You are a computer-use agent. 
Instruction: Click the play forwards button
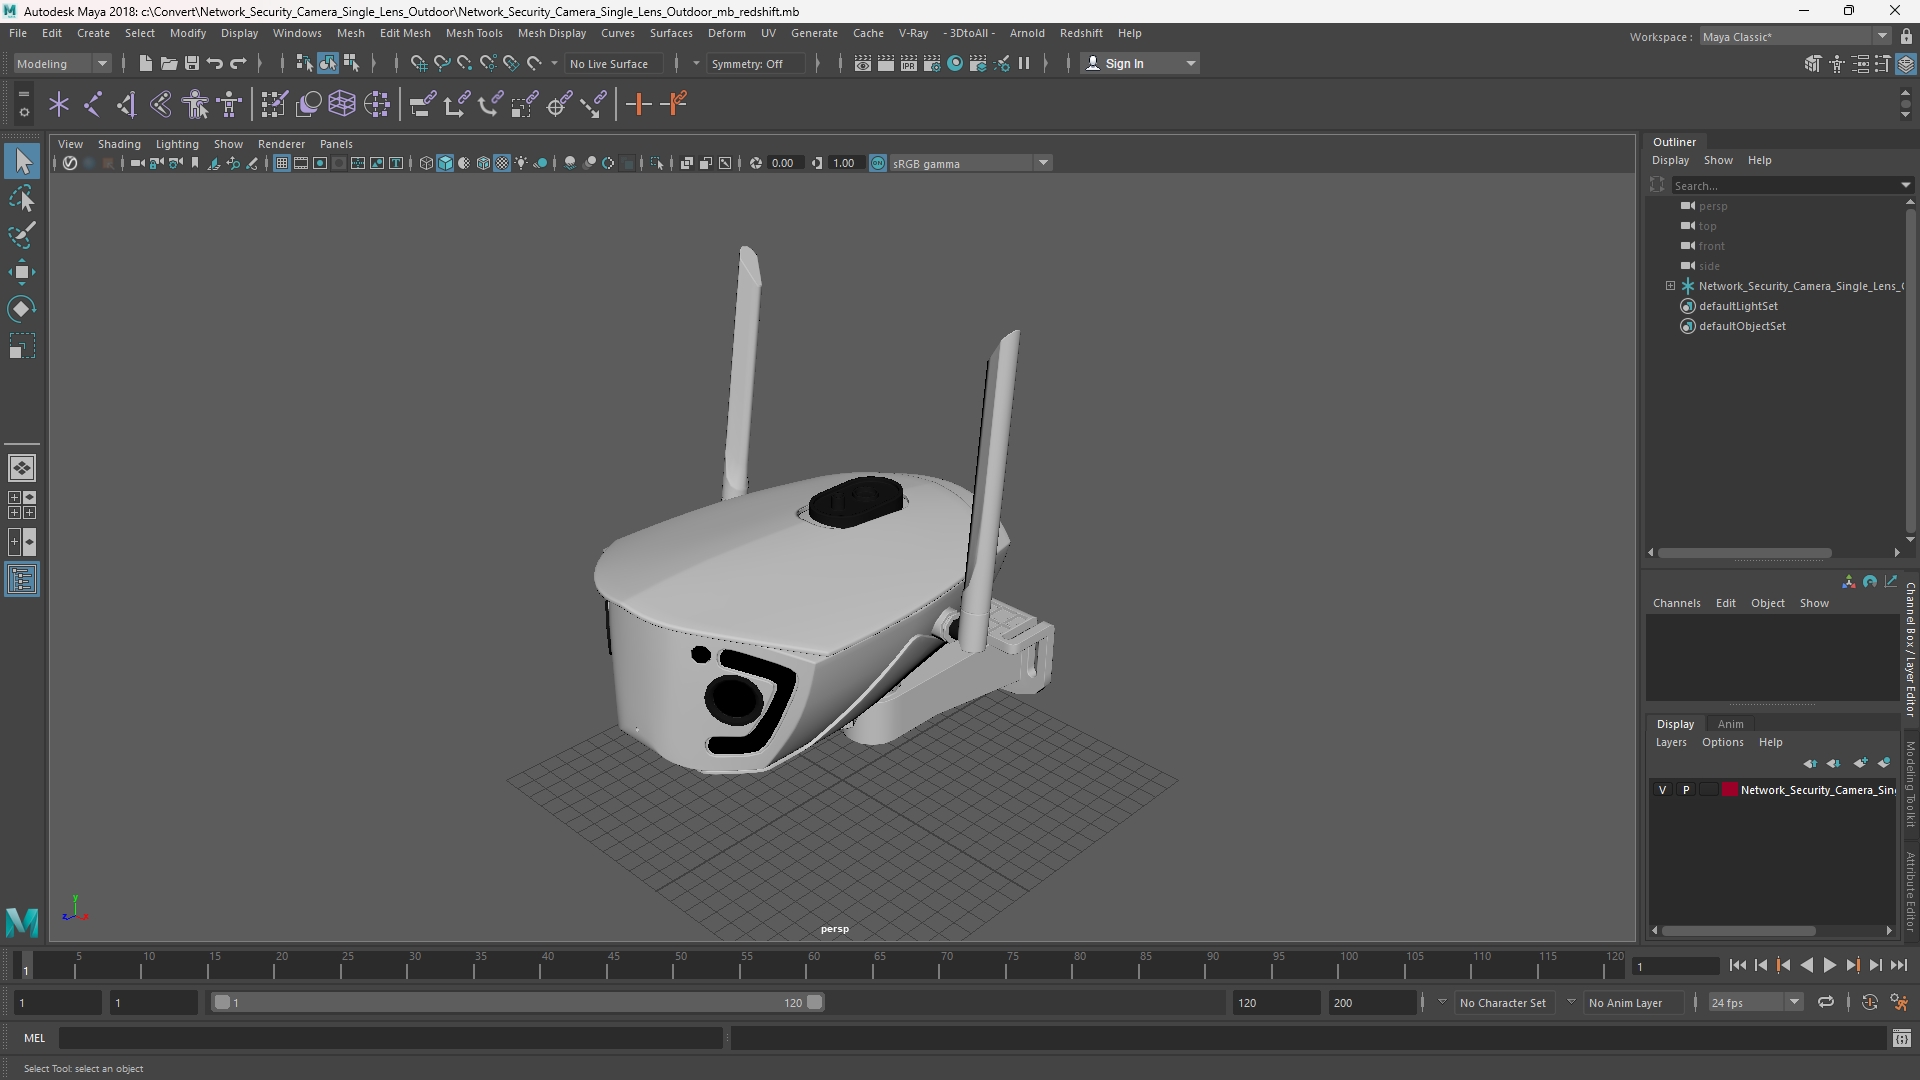[x=1829, y=965]
